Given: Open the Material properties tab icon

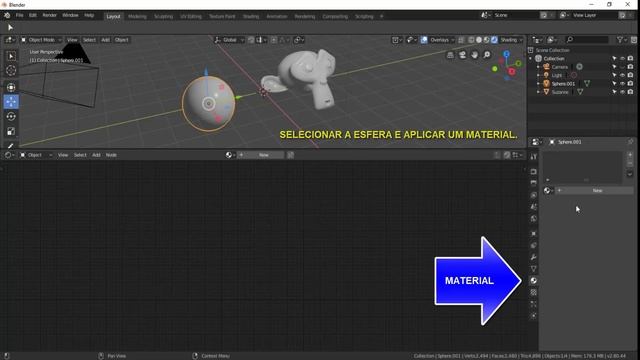Looking at the screenshot, I should tap(533, 281).
